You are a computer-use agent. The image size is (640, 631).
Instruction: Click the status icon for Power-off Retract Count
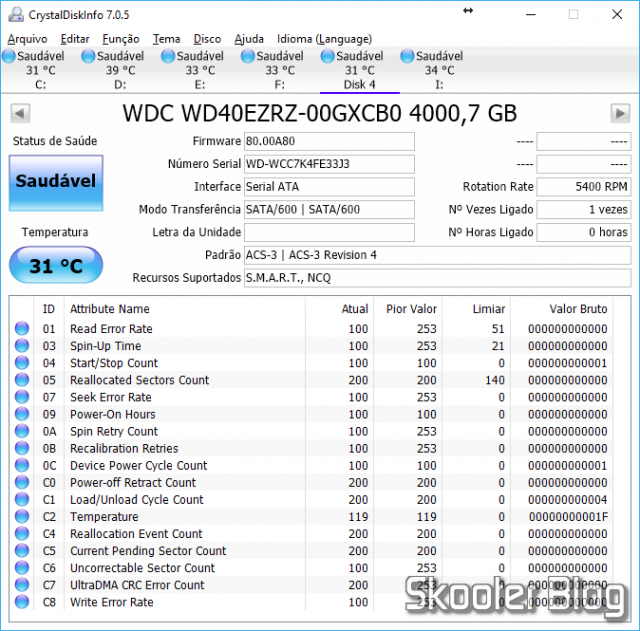pos(22,482)
